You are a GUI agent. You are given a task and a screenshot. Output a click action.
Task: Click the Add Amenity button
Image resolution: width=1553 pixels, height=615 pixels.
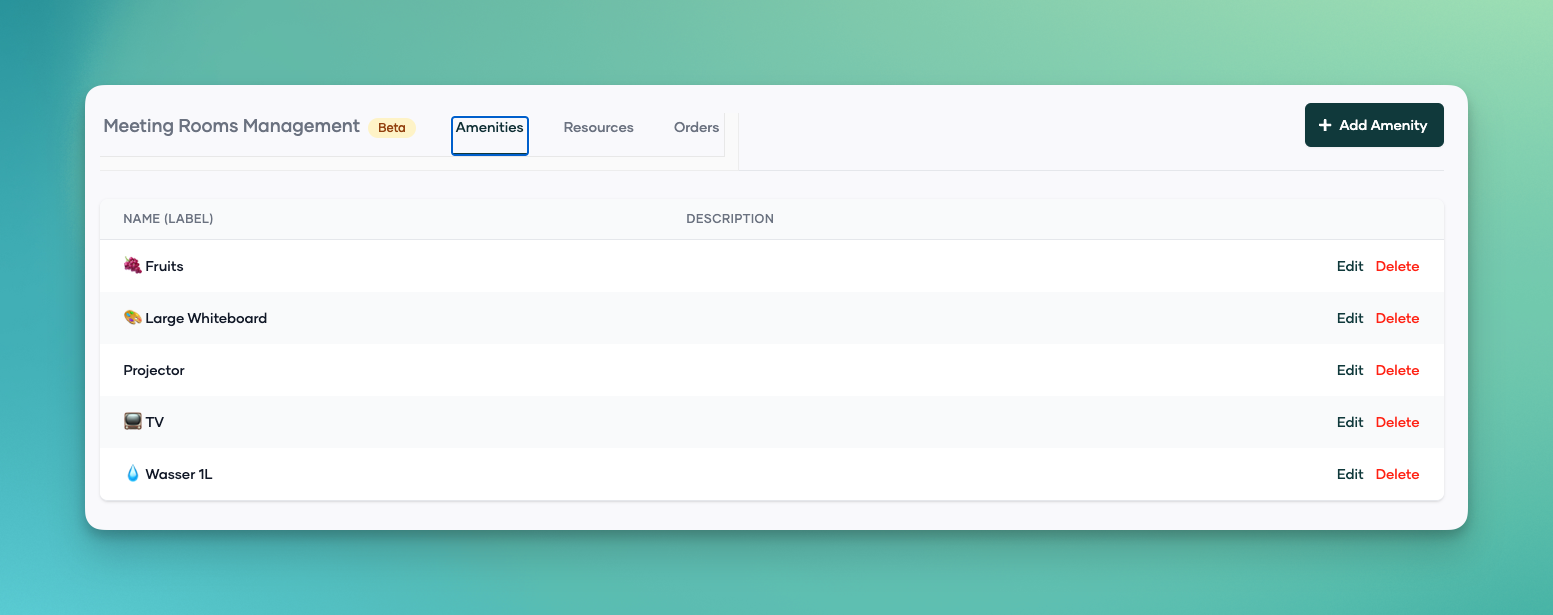click(x=1374, y=125)
